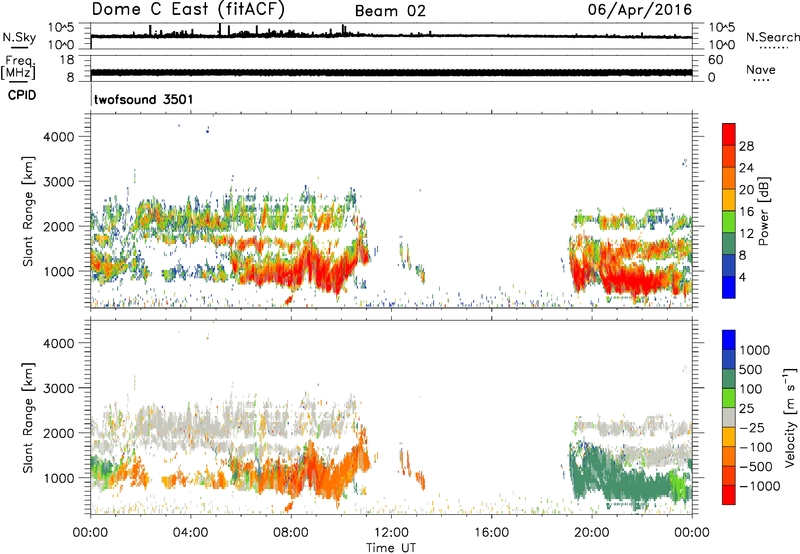Select the "CPID" row label

[x=22, y=95]
